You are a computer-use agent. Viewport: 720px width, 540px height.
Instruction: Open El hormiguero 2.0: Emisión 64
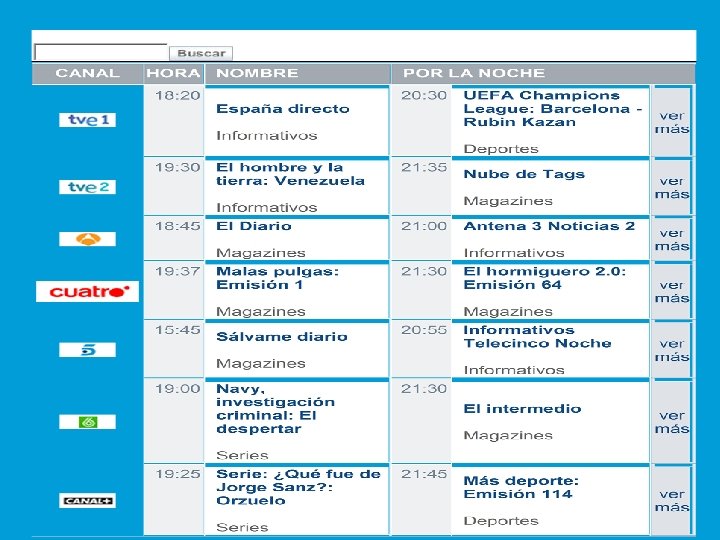(545, 278)
